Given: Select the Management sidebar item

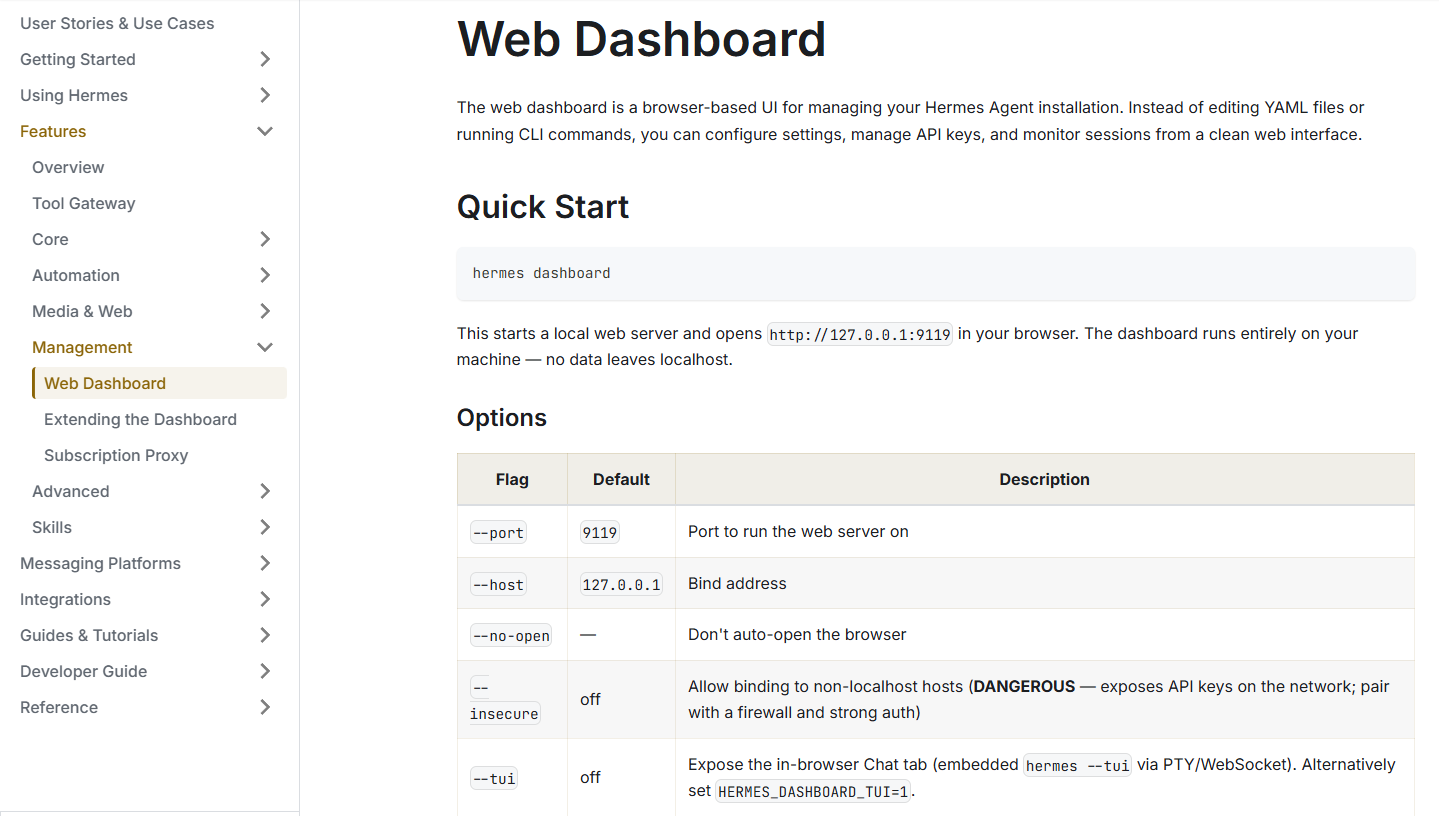Looking at the screenshot, I should pyautogui.click(x=82, y=347).
